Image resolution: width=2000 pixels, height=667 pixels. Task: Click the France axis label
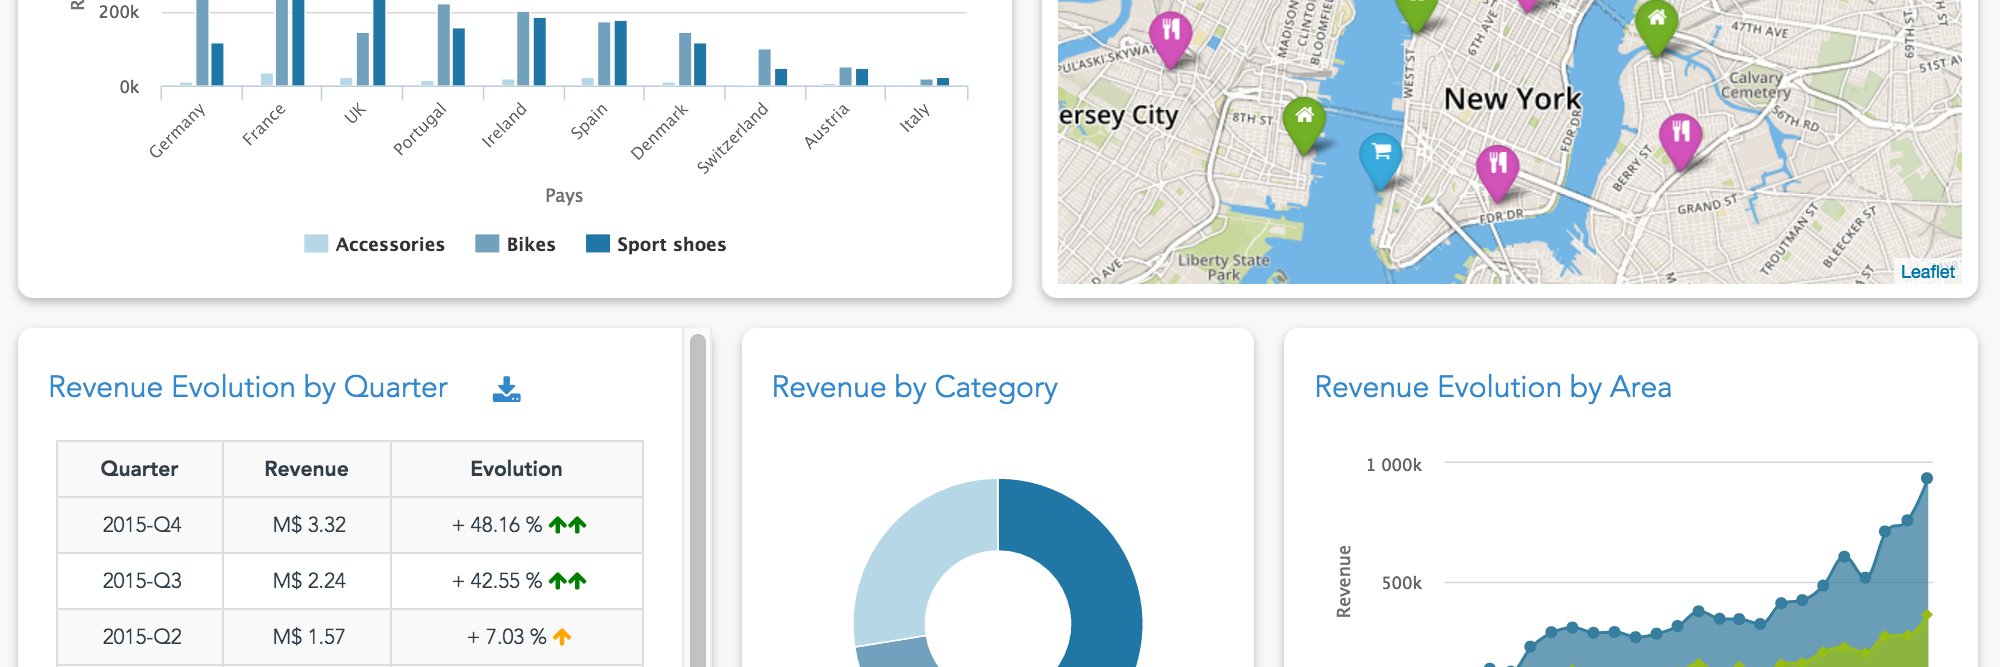point(264,125)
